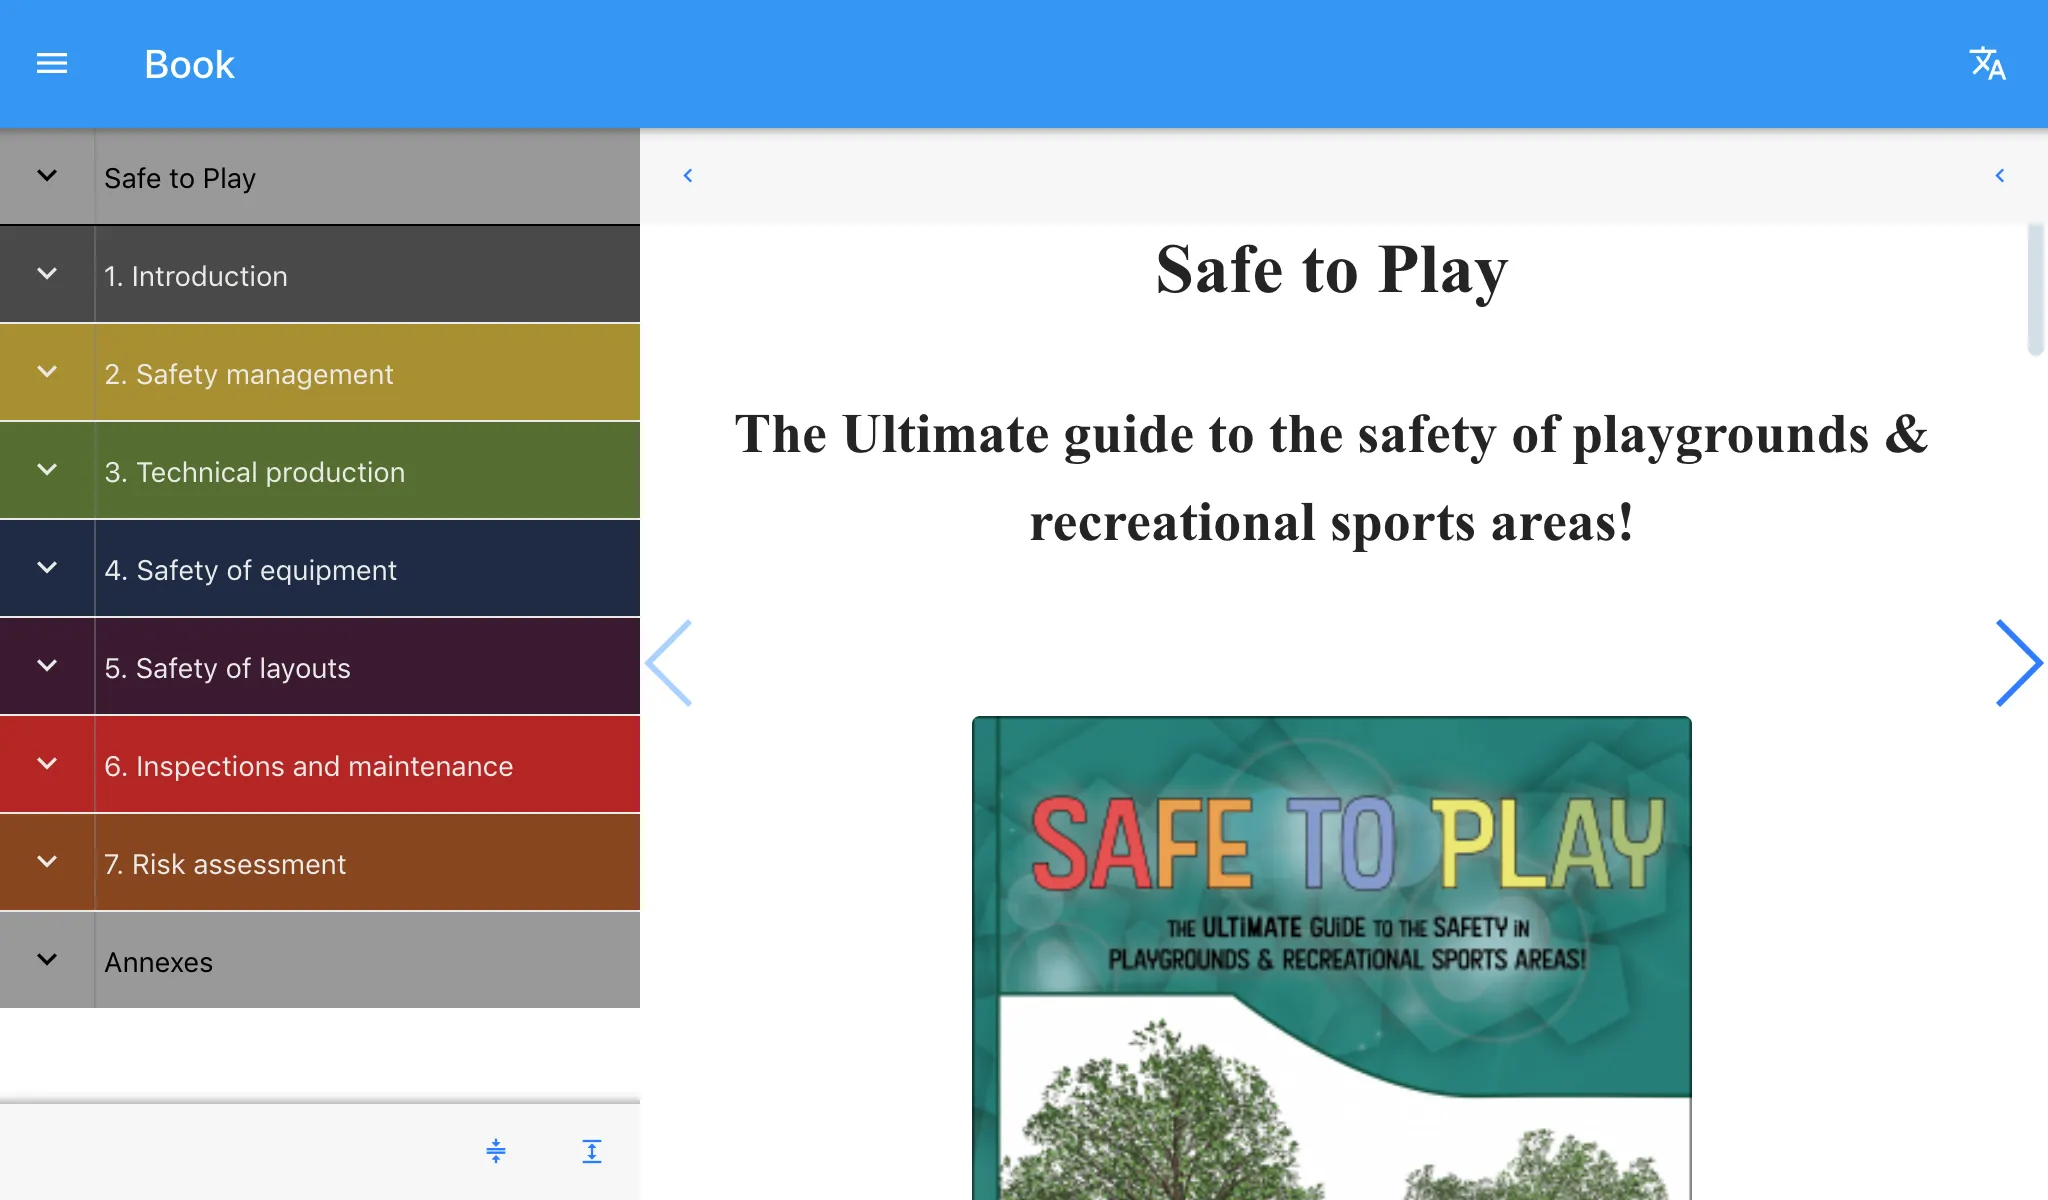
Task: Open the Annexes section
Action: (367, 961)
